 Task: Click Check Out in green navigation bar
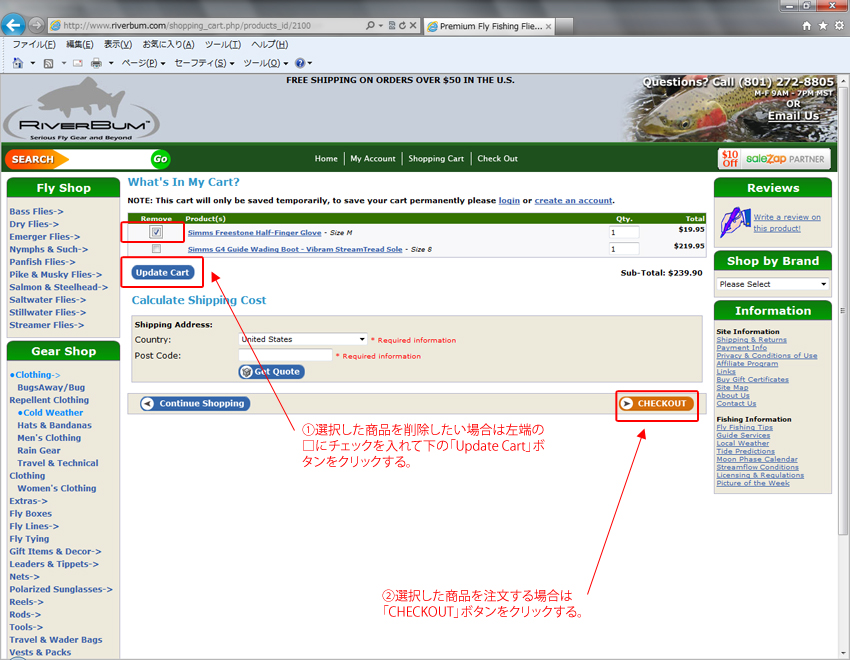click(x=498, y=159)
